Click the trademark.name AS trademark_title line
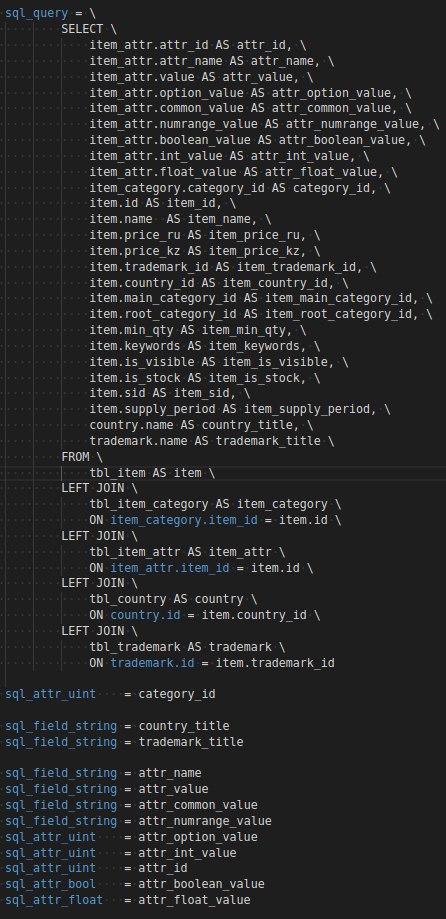This screenshot has width=446, height=919. (x=212, y=440)
